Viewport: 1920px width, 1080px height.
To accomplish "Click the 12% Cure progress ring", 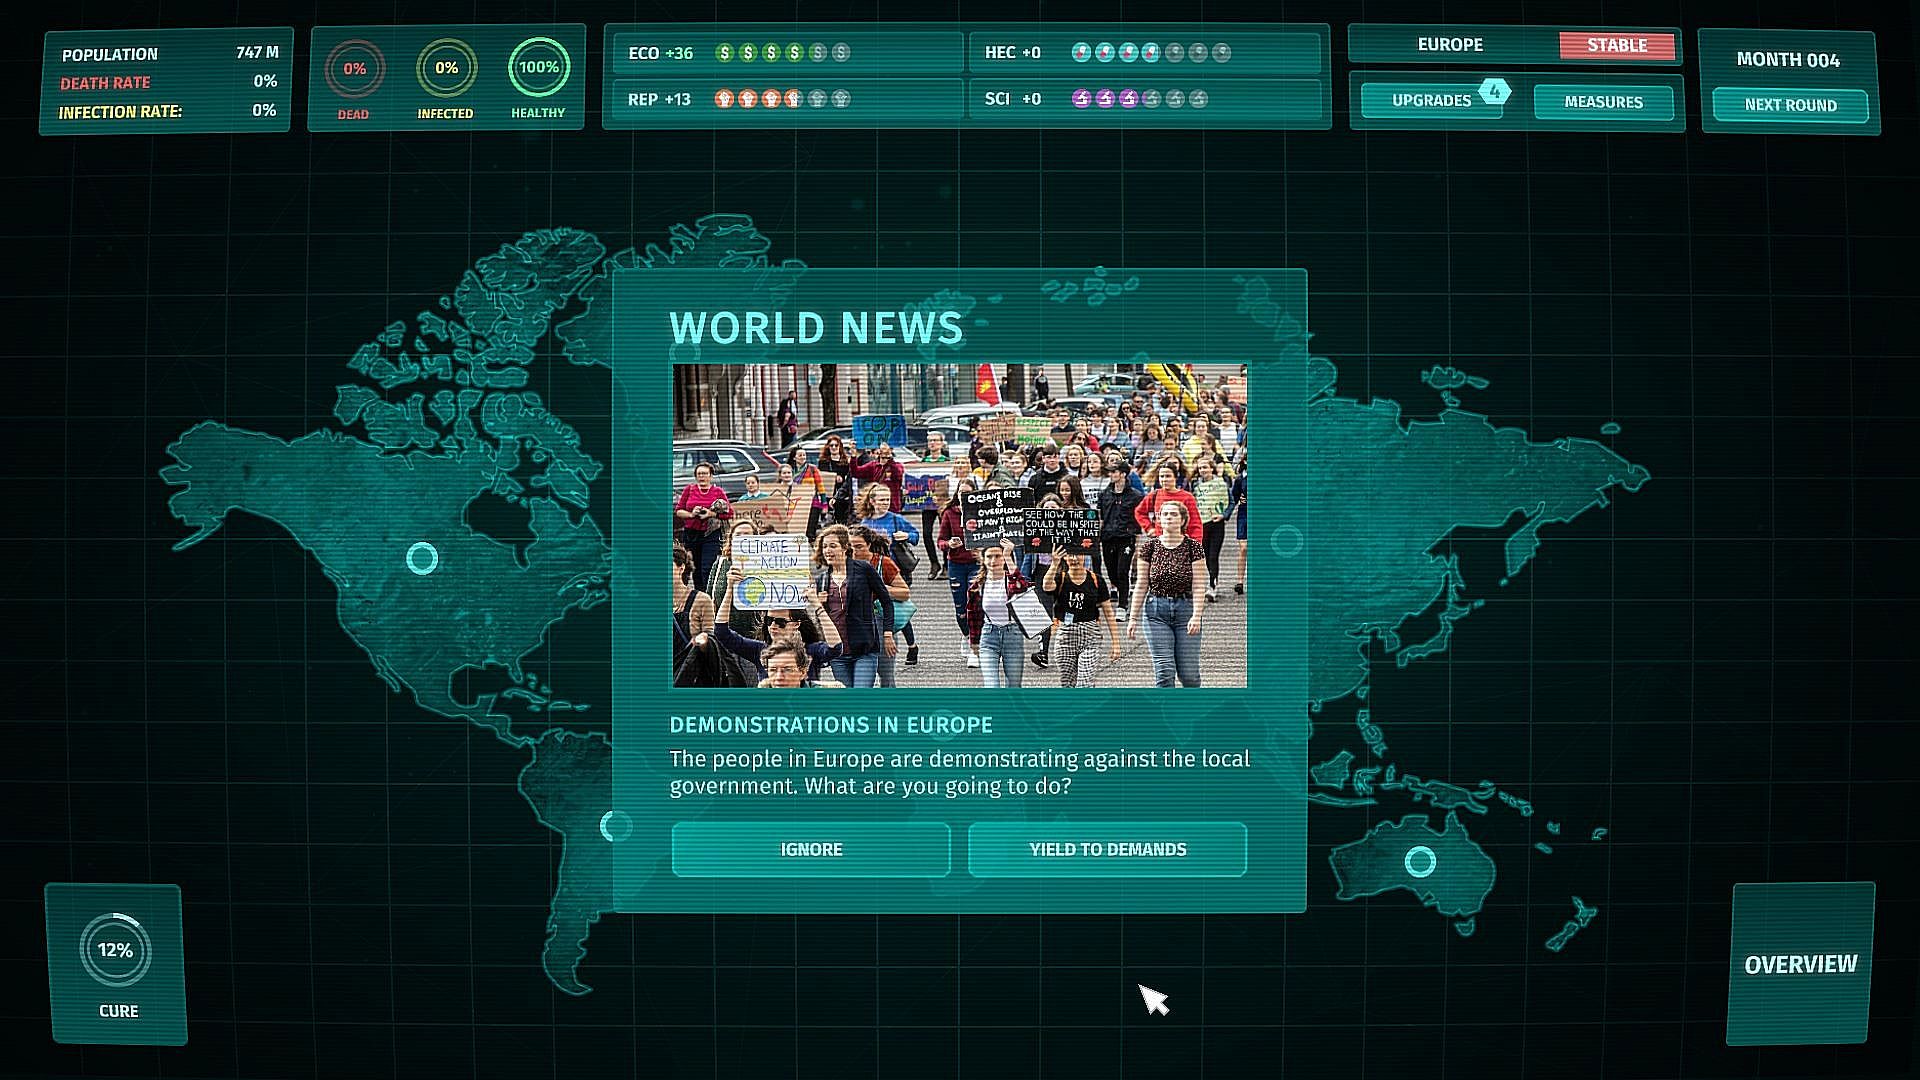I will pyautogui.click(x=116, y=950).
